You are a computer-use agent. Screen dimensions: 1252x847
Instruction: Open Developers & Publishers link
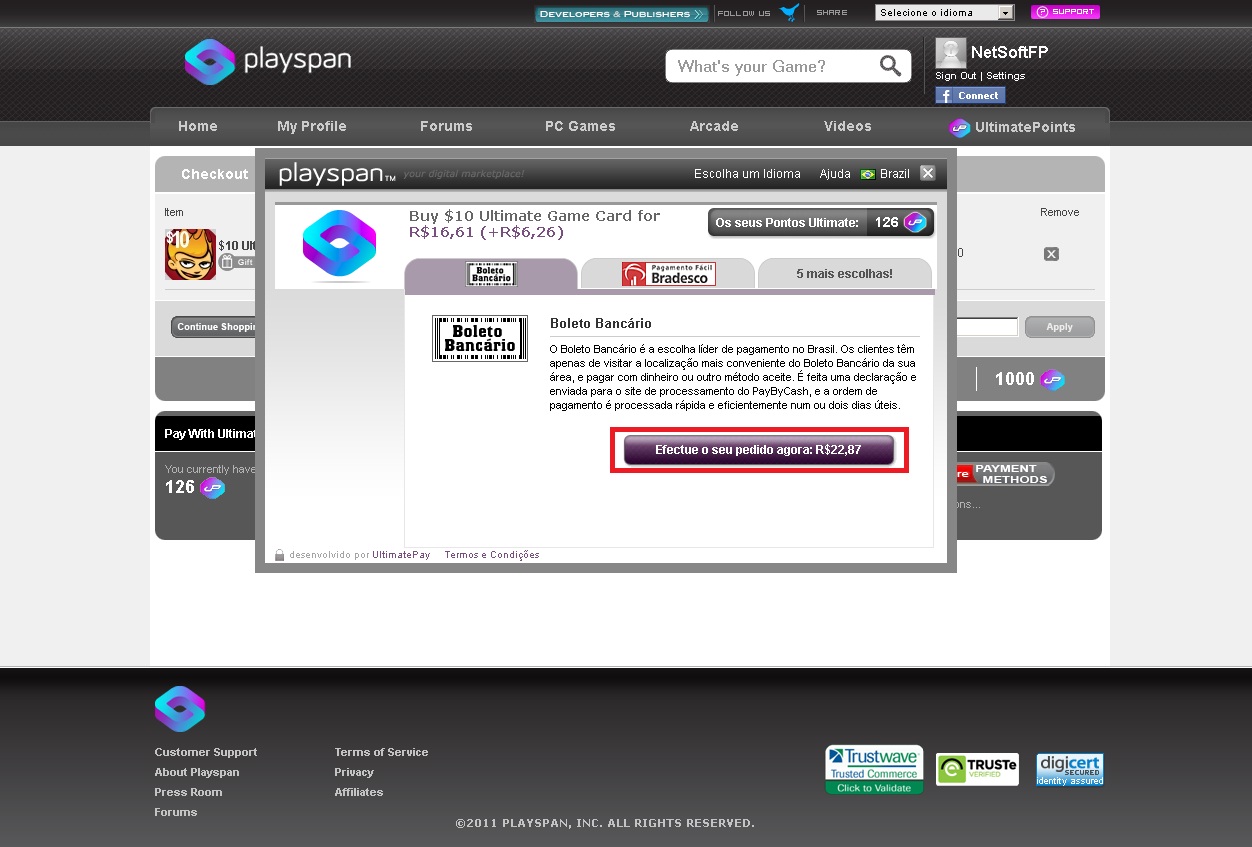click(x=621, y=14)
